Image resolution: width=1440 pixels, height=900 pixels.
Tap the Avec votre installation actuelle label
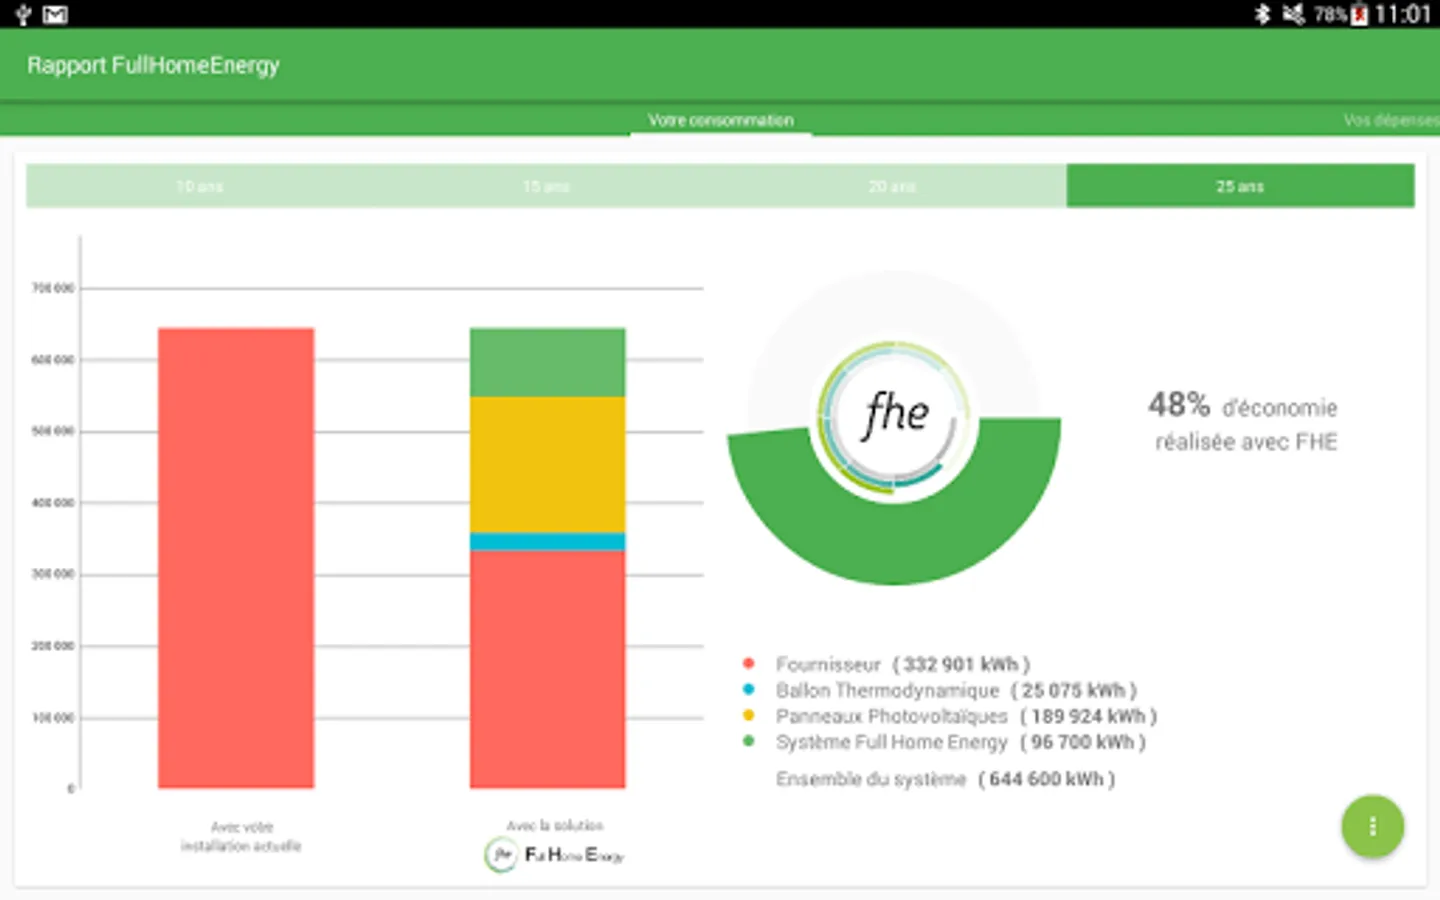pos(241,836)
